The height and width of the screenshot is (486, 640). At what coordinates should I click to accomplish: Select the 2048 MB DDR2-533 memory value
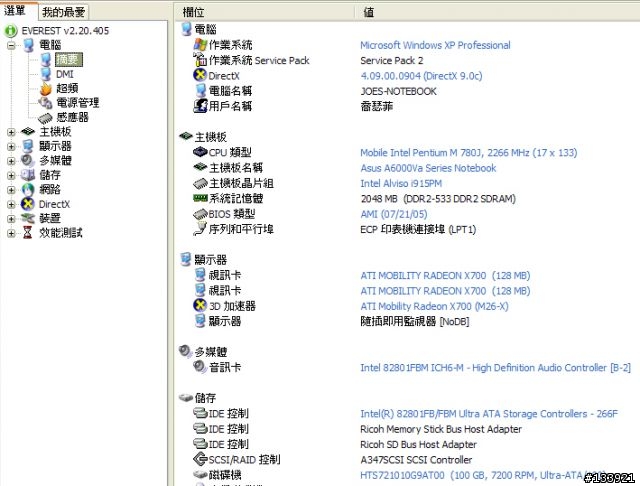pos(438,199)
